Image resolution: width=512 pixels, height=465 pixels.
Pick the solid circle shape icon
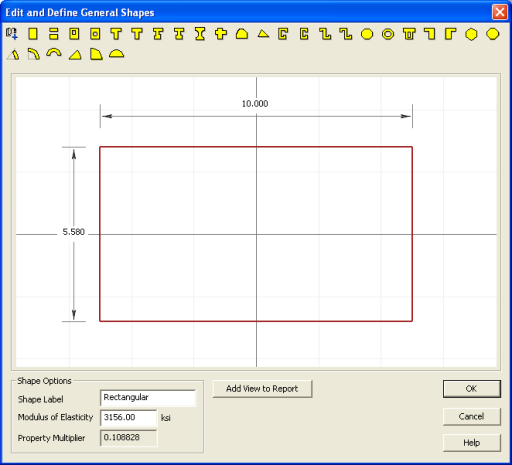click(367, 34)
